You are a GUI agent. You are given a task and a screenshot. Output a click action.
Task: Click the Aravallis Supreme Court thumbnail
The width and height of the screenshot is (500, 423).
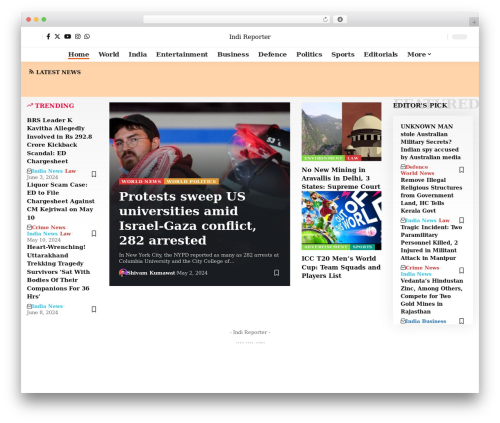tap(341, 131)
